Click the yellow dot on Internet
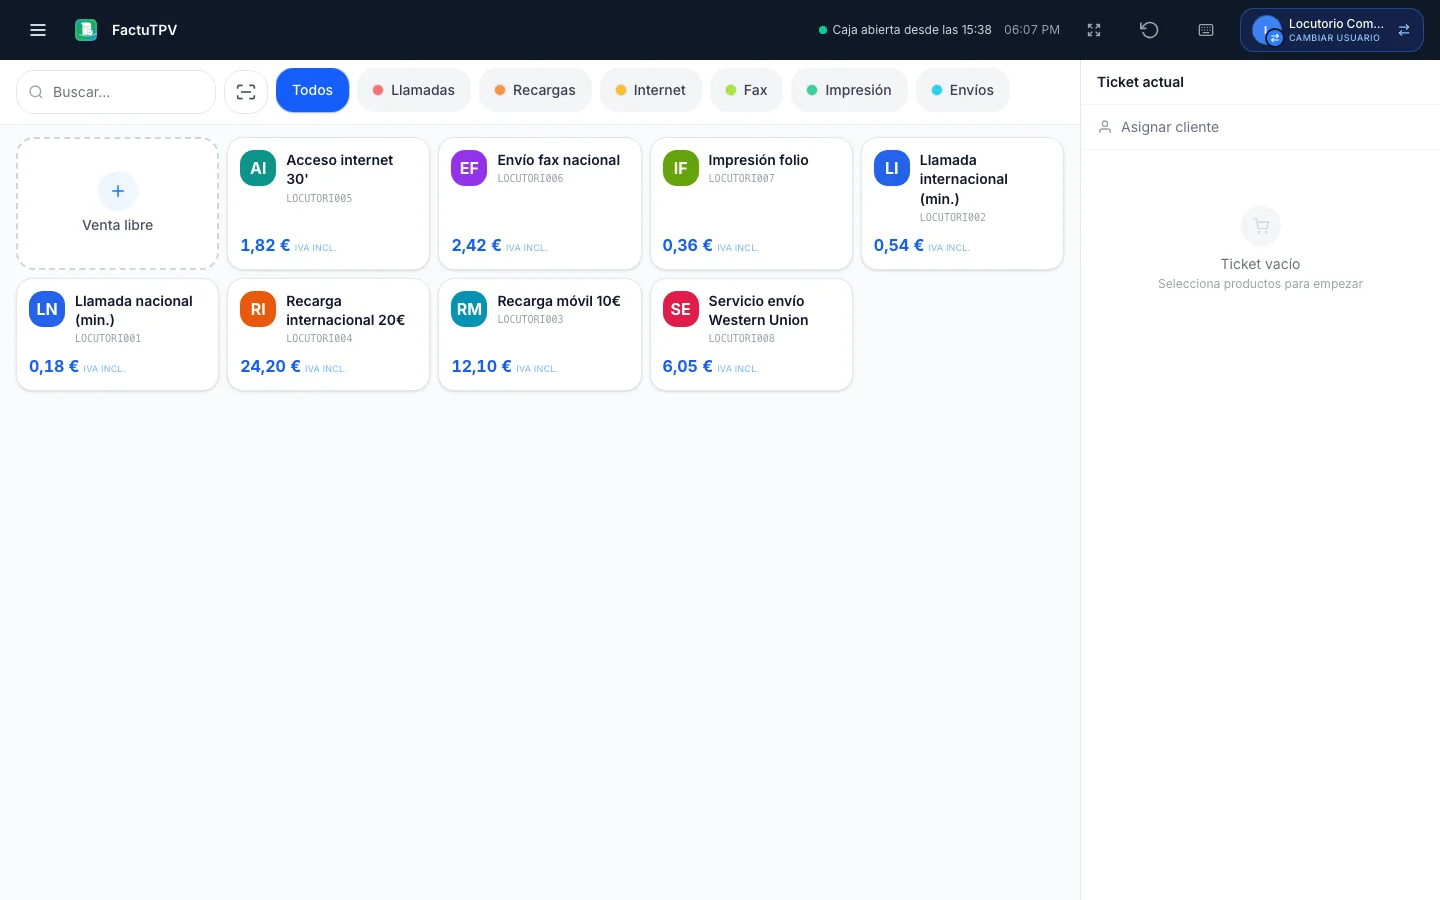This screenshot has height=900, width=1440. pyautogui.click(x=621, y=90)
